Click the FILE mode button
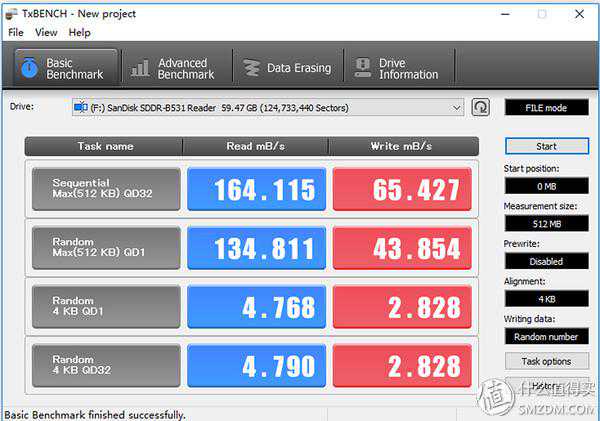600x421 pixels. coord(546,107)
